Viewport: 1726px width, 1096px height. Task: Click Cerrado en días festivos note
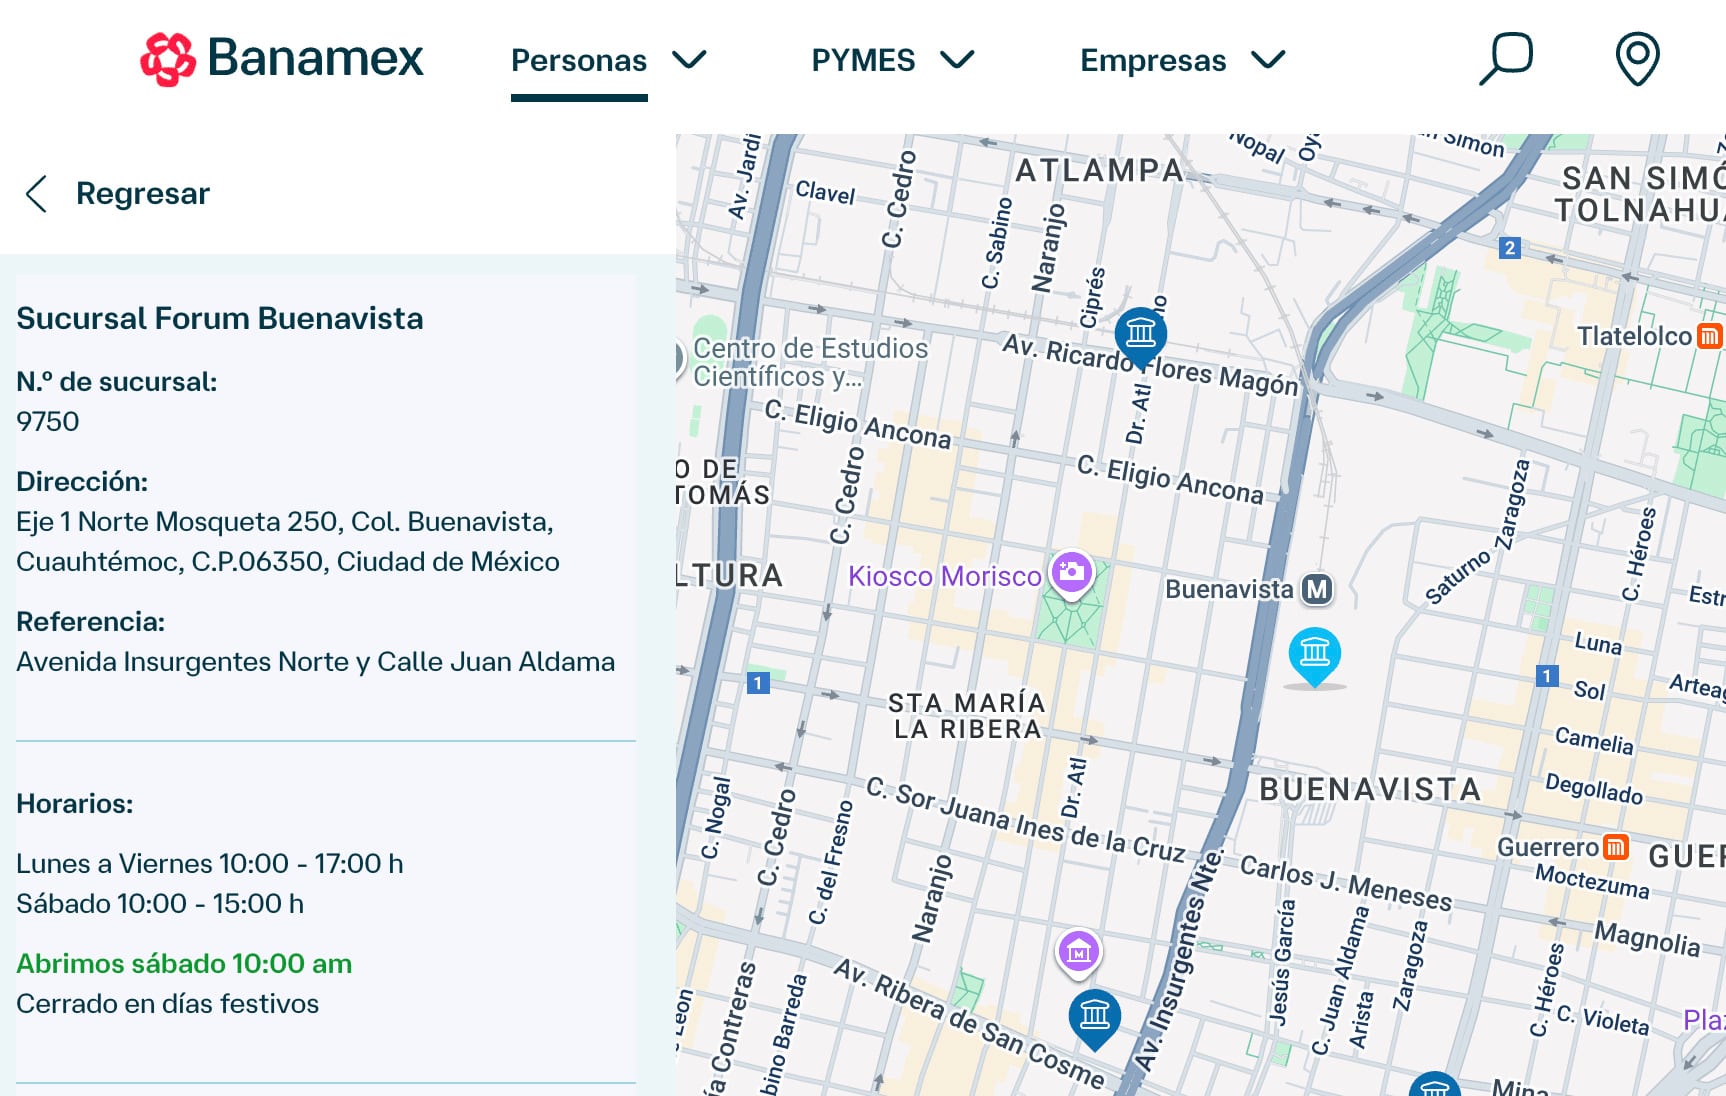point(168,1004)
